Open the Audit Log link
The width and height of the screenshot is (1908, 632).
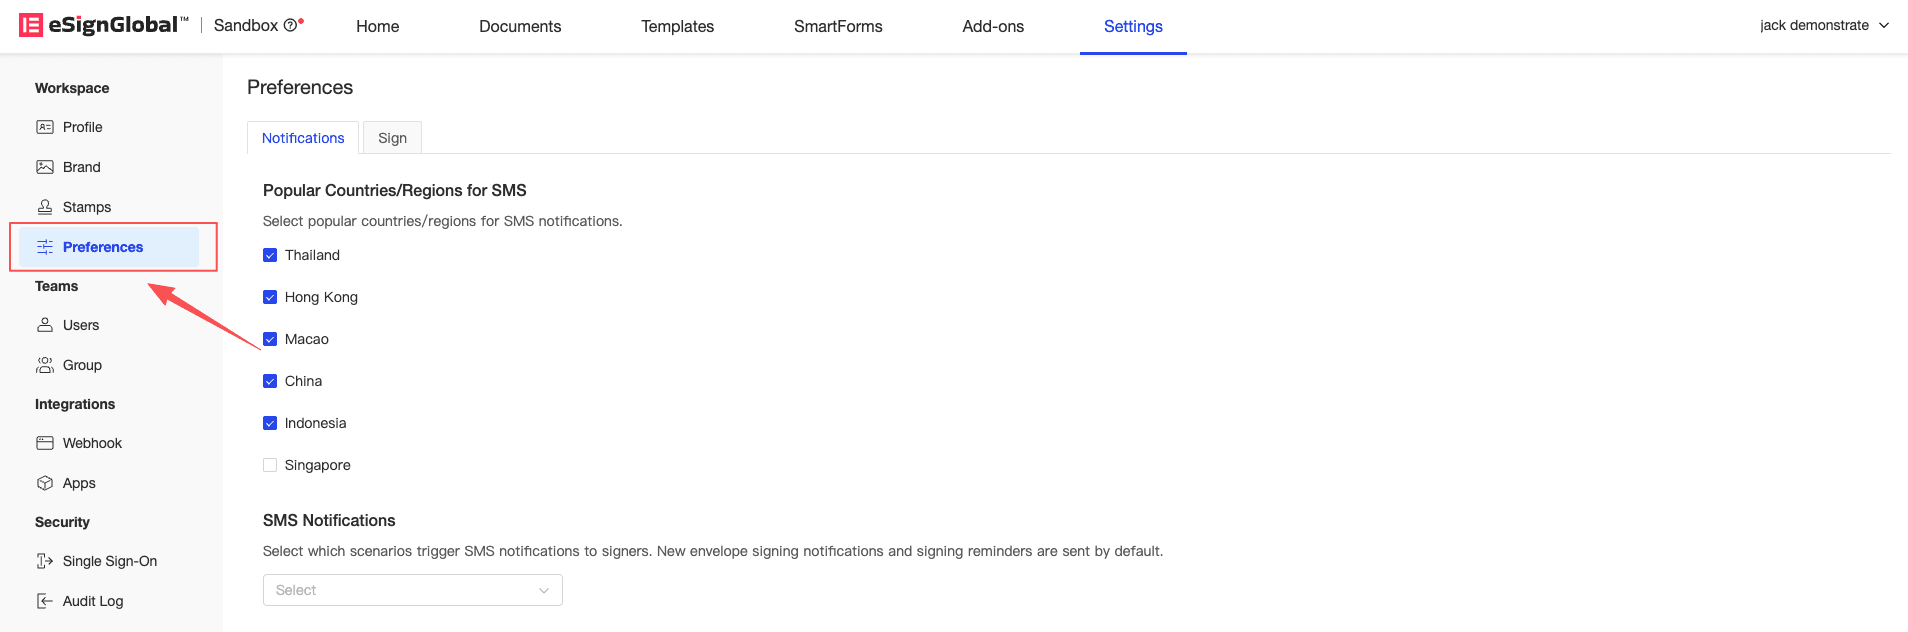tap(93, 601)
